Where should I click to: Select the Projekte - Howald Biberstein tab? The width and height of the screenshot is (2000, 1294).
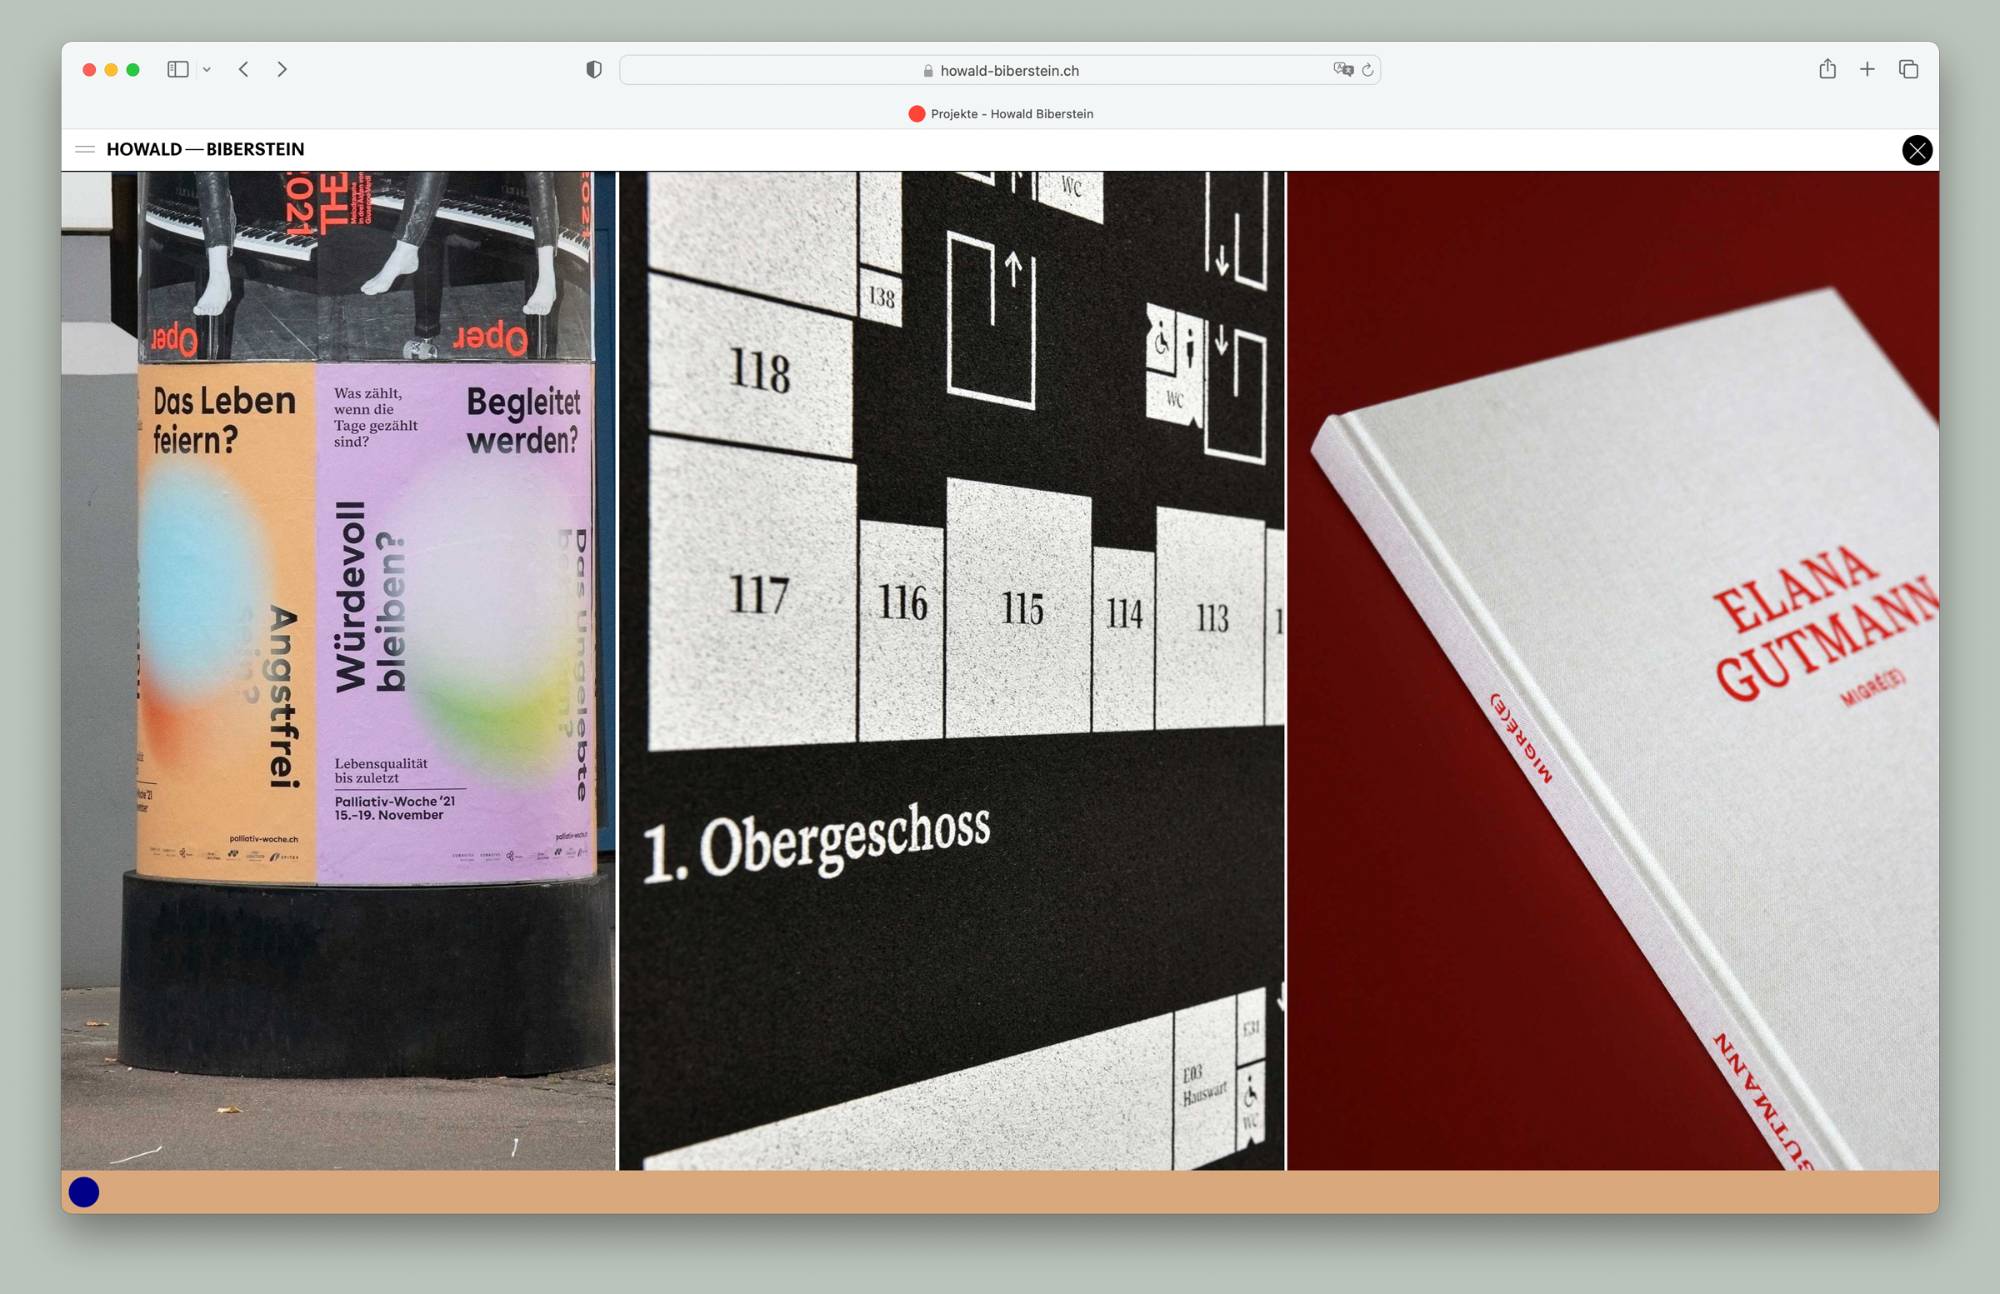1000,114
